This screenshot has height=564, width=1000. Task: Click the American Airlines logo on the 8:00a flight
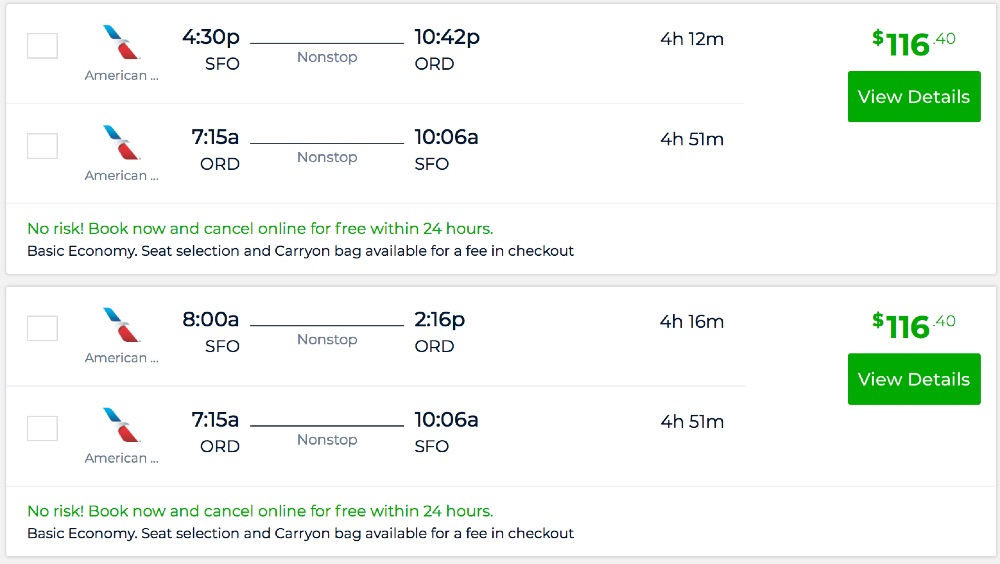coord(122,325)
